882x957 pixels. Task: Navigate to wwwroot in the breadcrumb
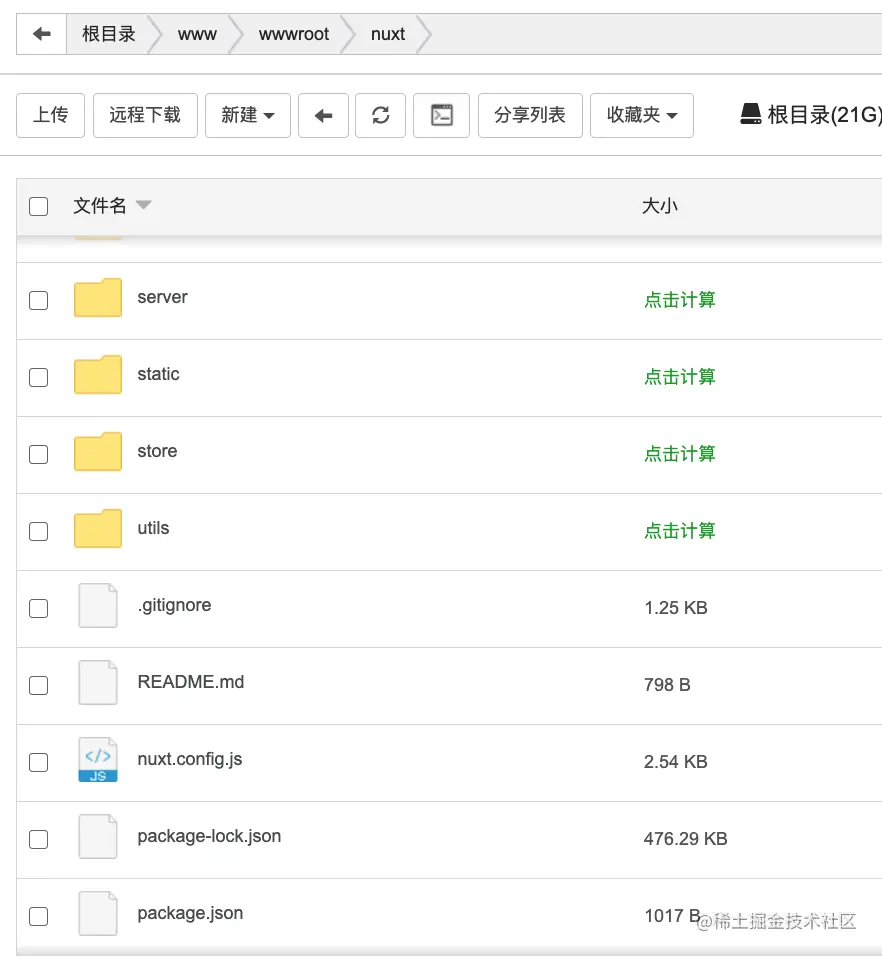[292, 33]
